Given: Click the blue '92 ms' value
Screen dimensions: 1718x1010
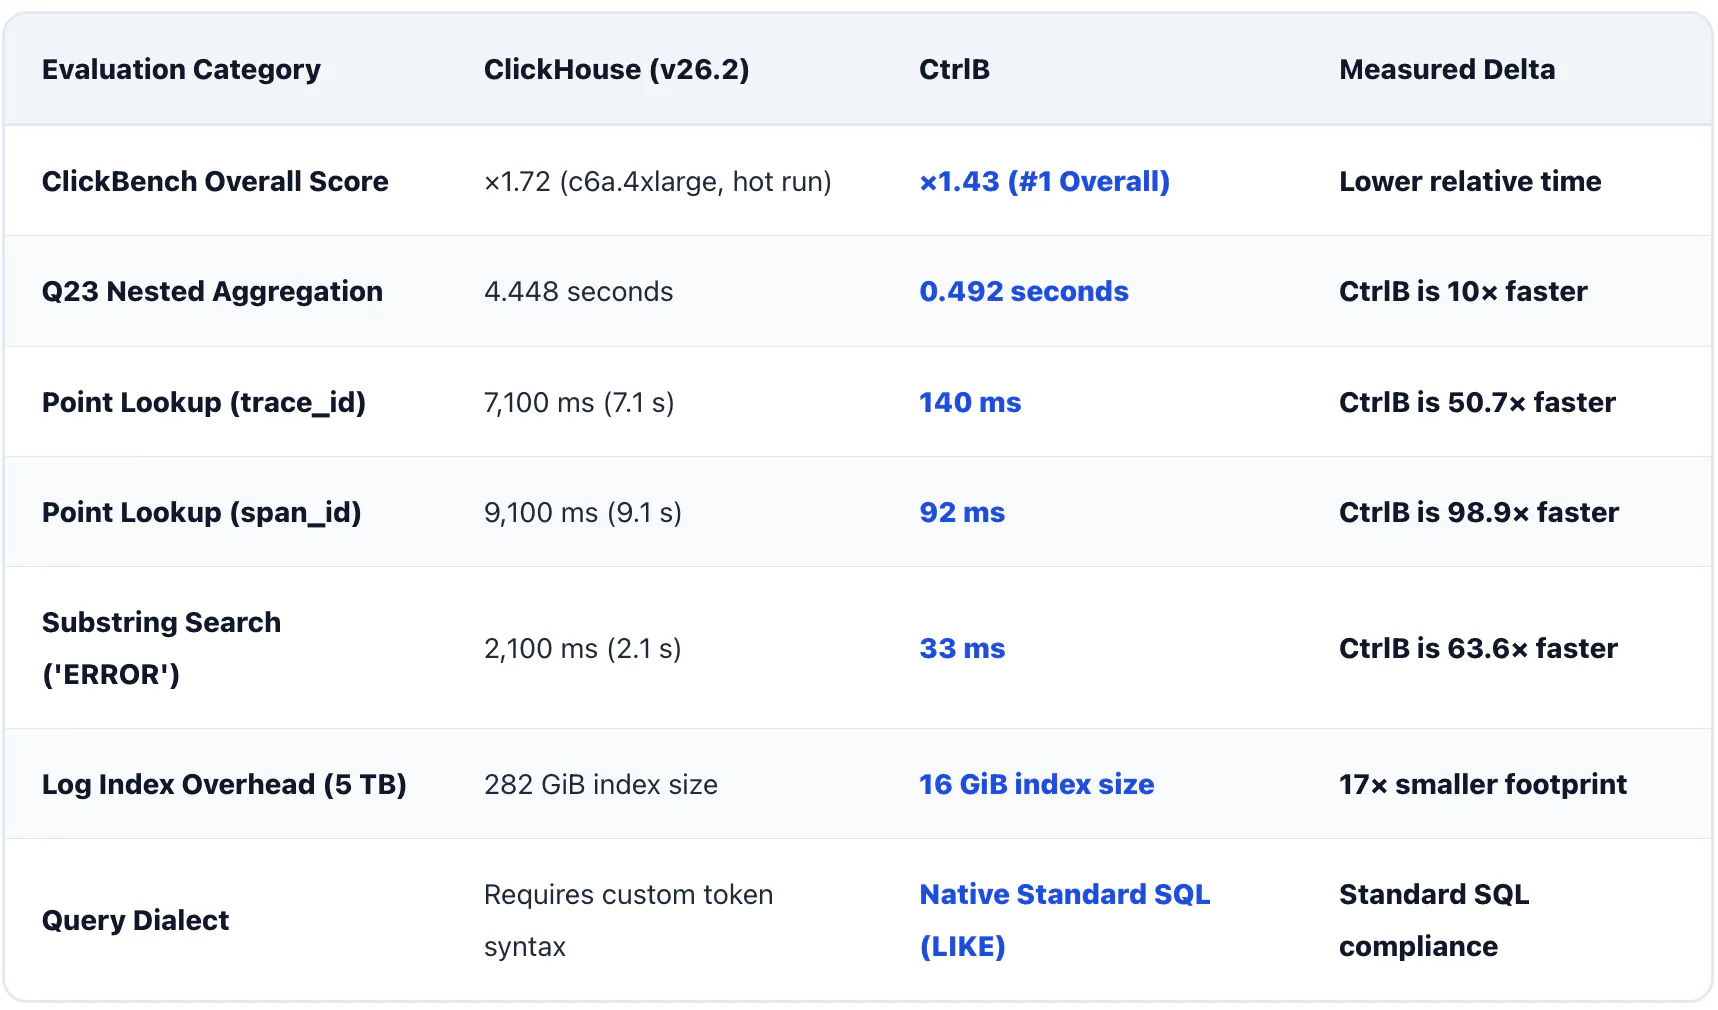Looking at the screenshot, I should coord(962,512).
